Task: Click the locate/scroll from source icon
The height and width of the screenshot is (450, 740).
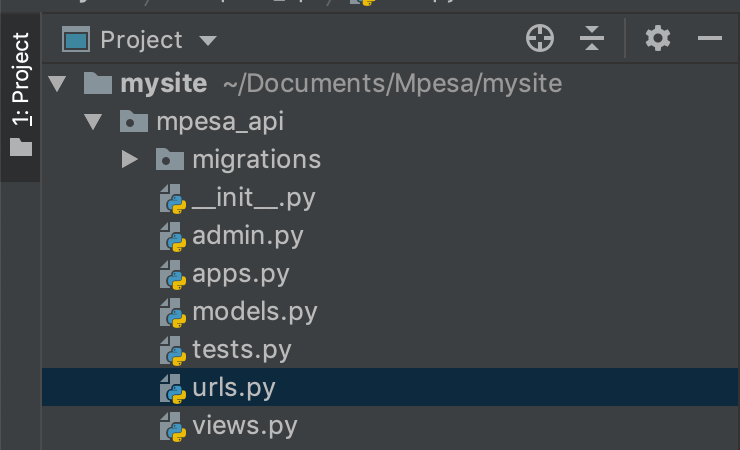Action: tap(540, 38)
